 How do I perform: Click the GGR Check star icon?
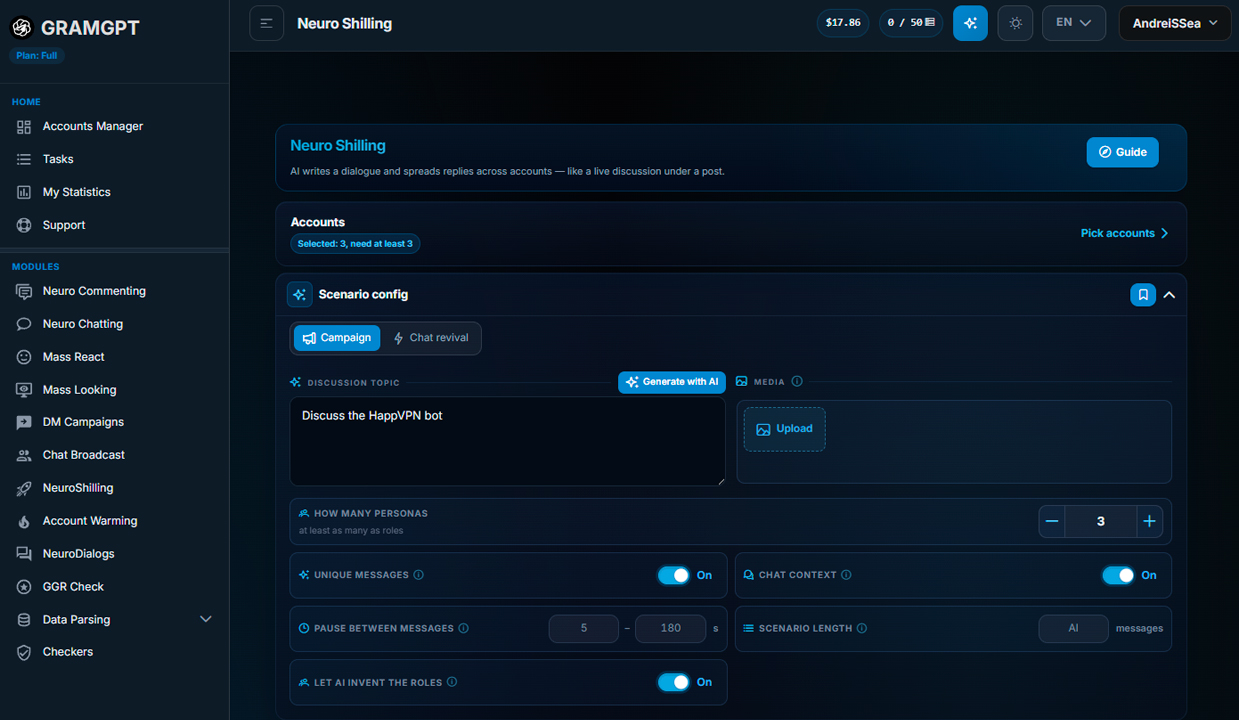[x=24, y=587]
